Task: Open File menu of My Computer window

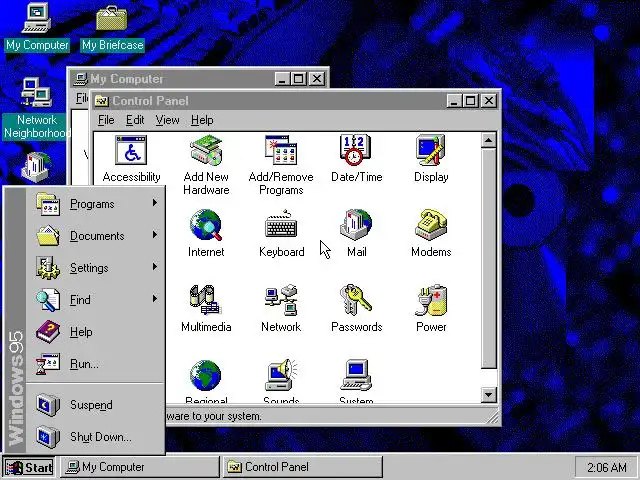Action: (x=82, y=98)
